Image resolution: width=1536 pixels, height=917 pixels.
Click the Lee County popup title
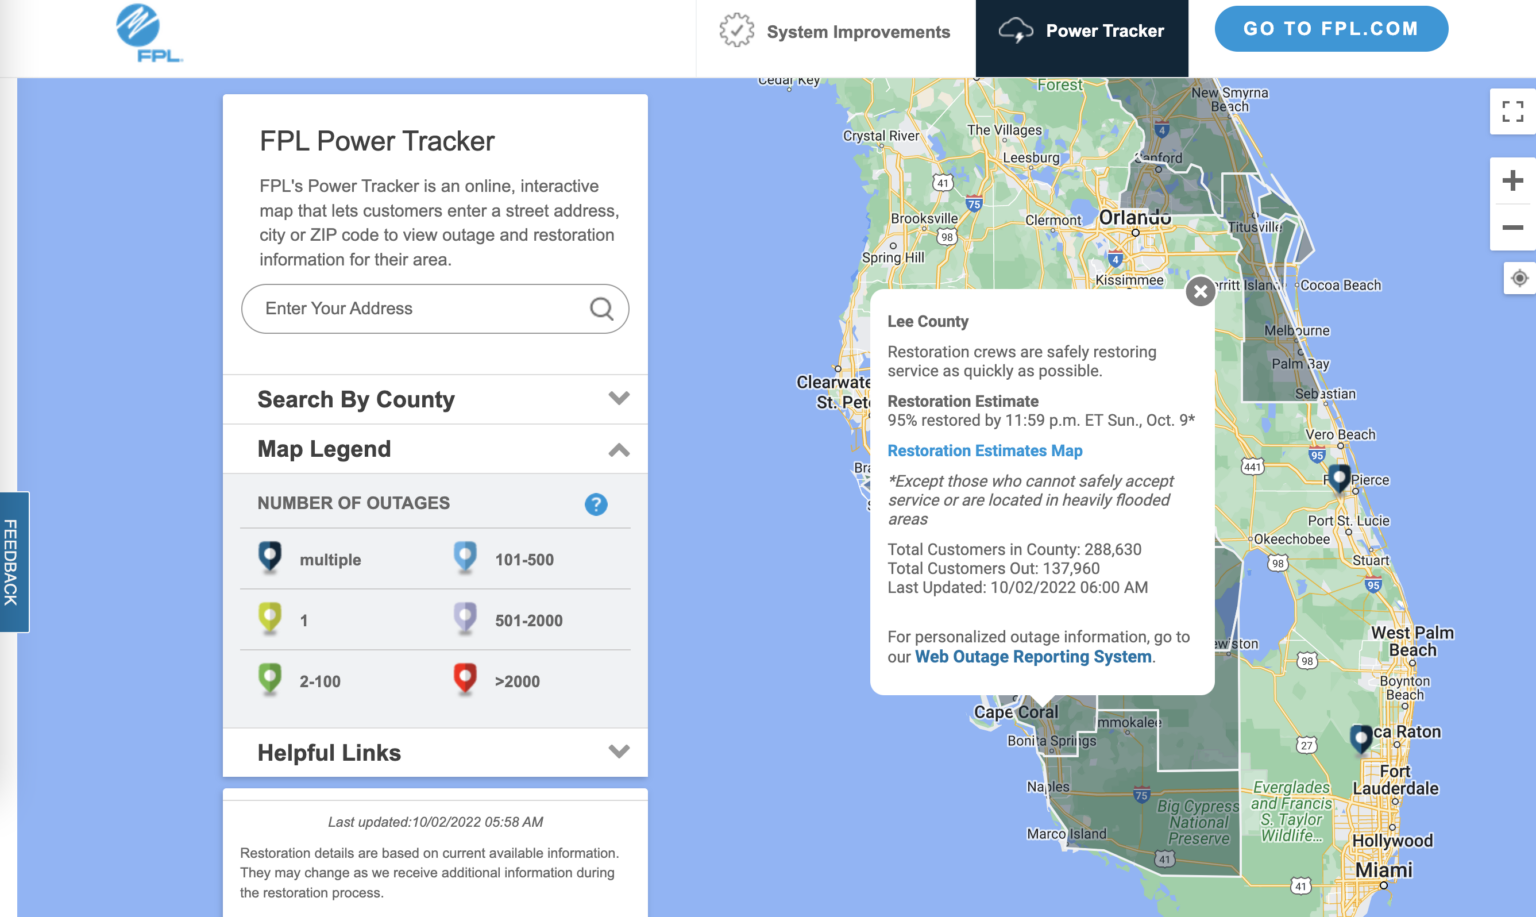click(928, 322)
